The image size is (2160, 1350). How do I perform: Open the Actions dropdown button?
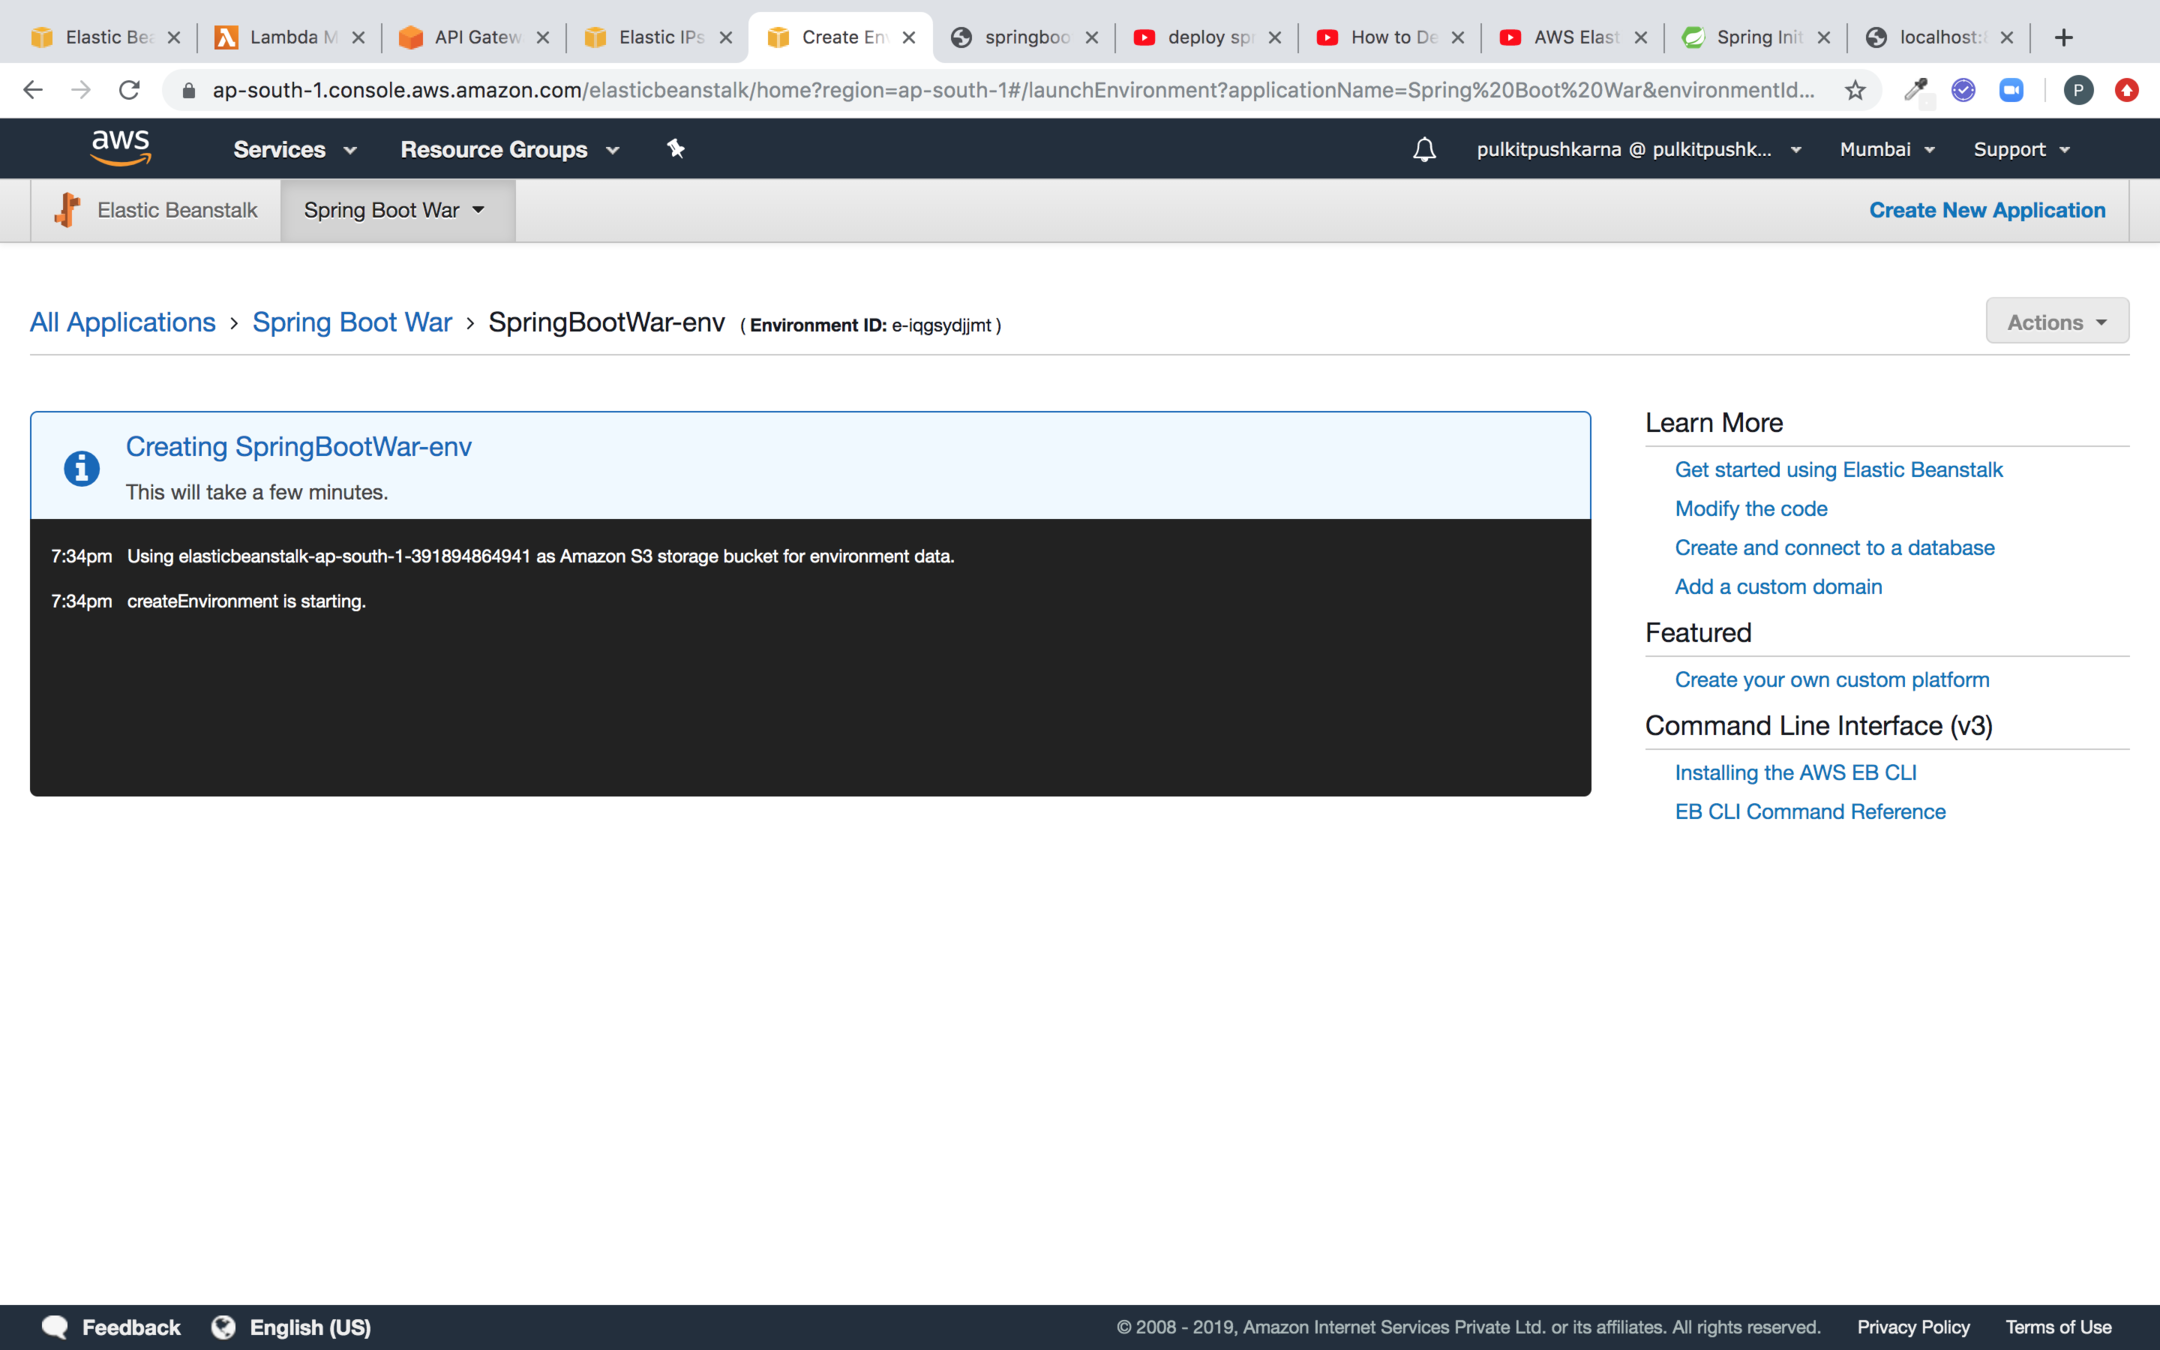click(2056, 322)
